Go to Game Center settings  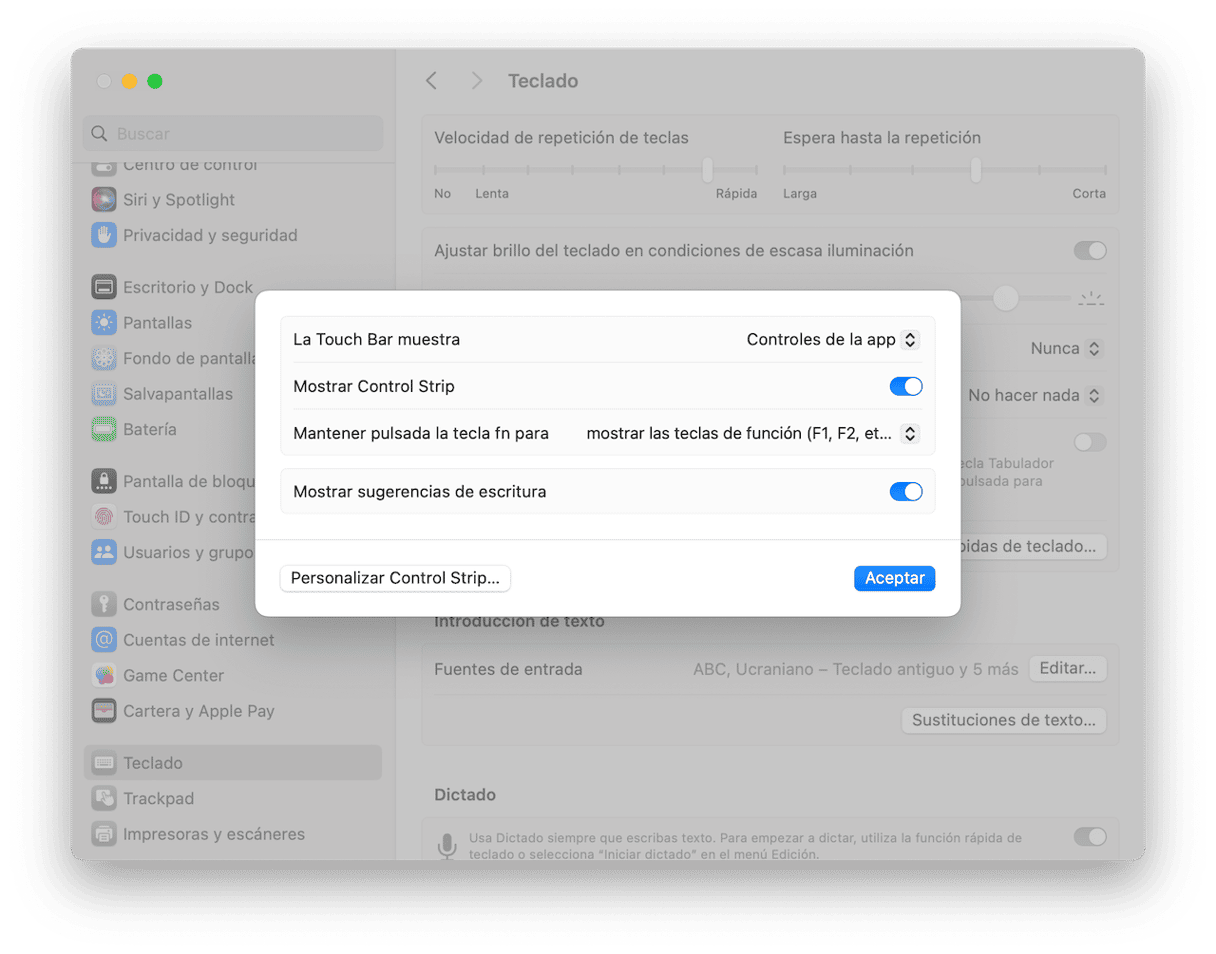point(233,676)
